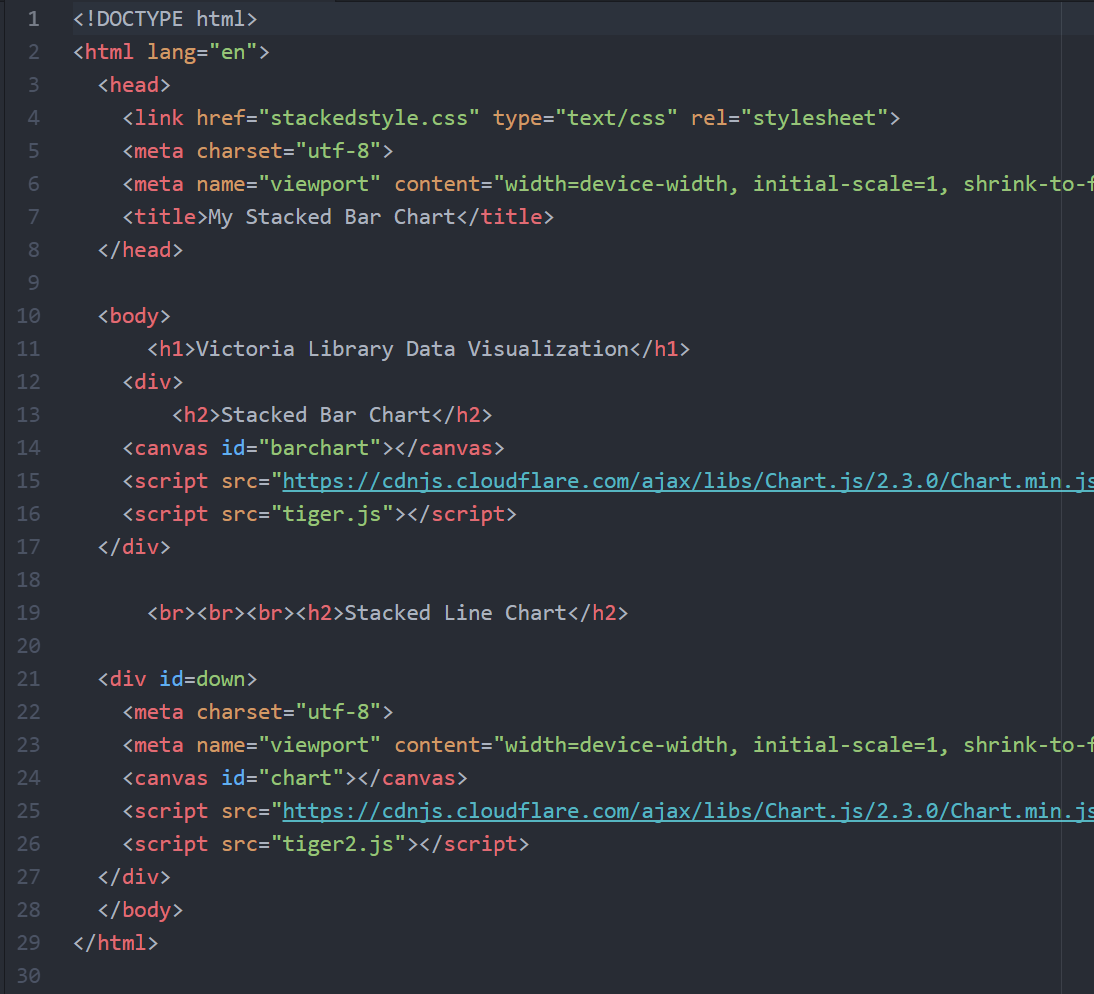Click line number 29 in the gutter
Screen dimensions: 1094x994
tap(29, 943)
